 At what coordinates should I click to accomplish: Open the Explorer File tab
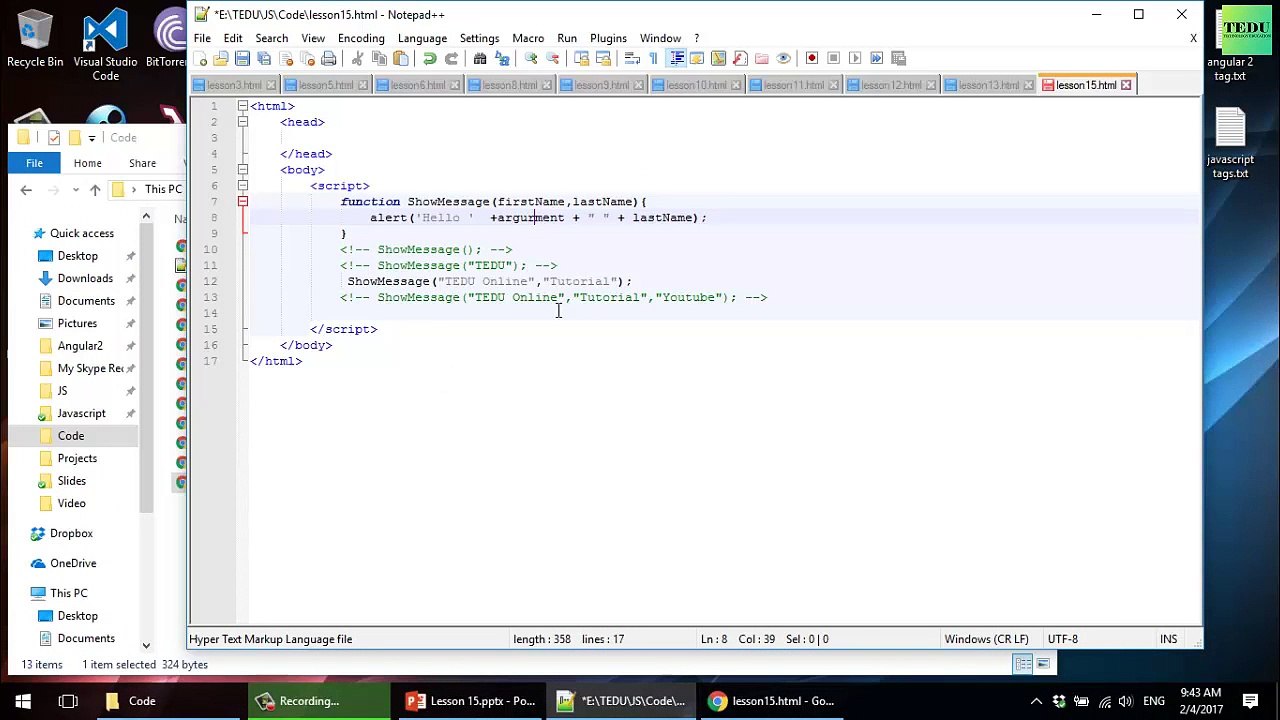tap(34, 163)
